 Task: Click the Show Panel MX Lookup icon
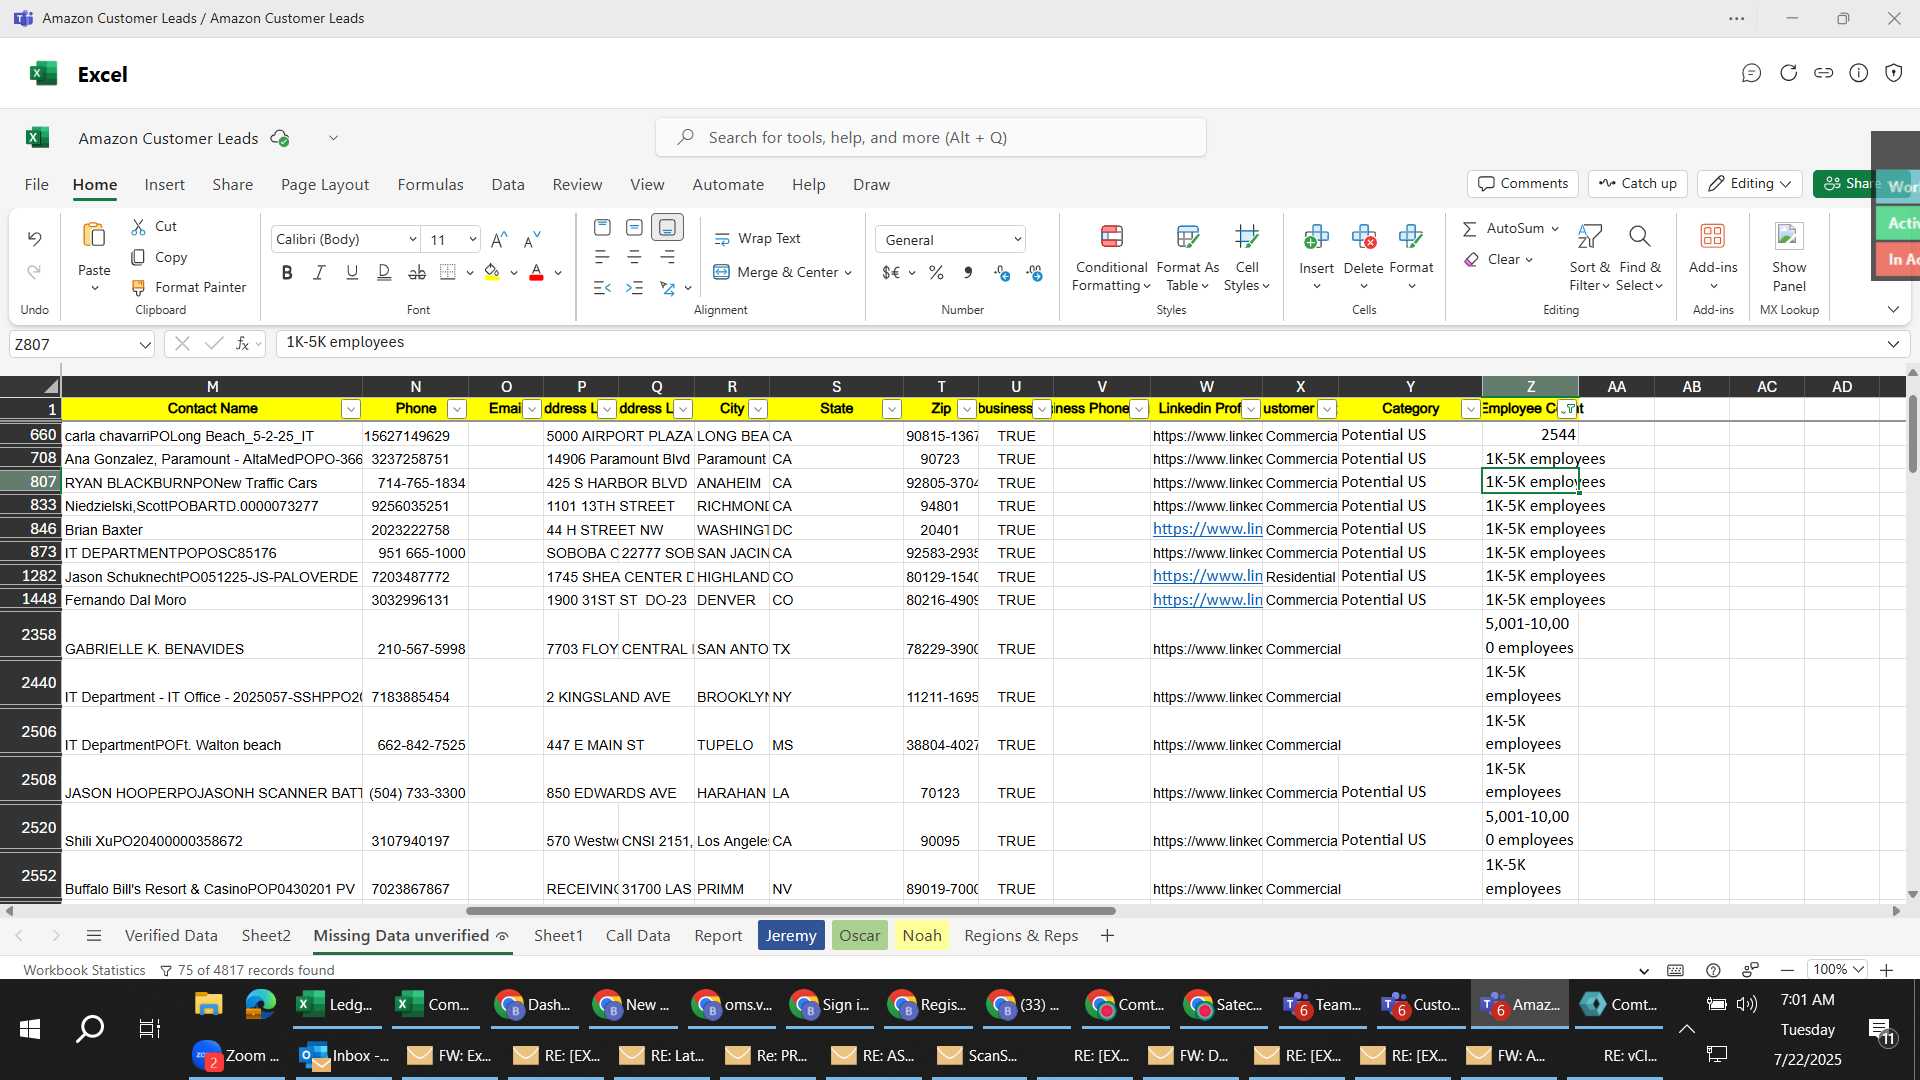(1789, 237)
